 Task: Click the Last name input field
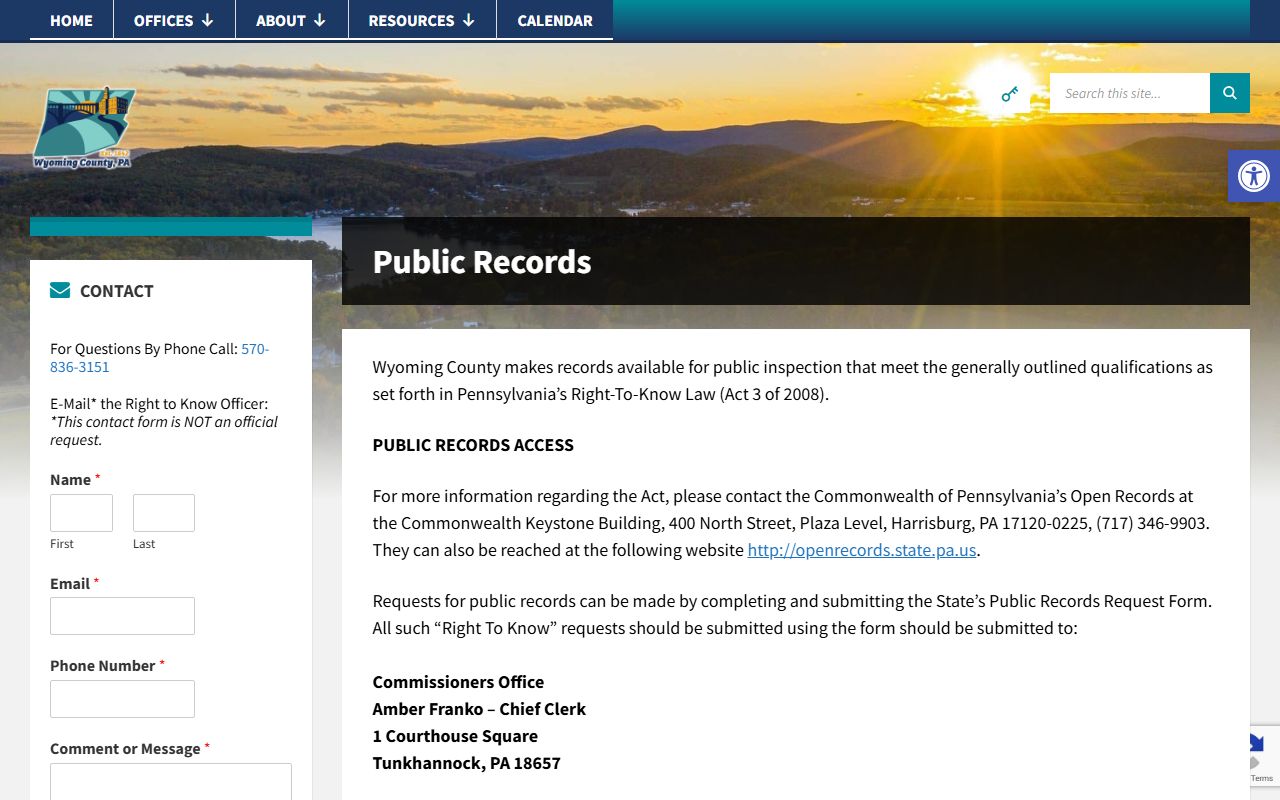click(164, 513)
